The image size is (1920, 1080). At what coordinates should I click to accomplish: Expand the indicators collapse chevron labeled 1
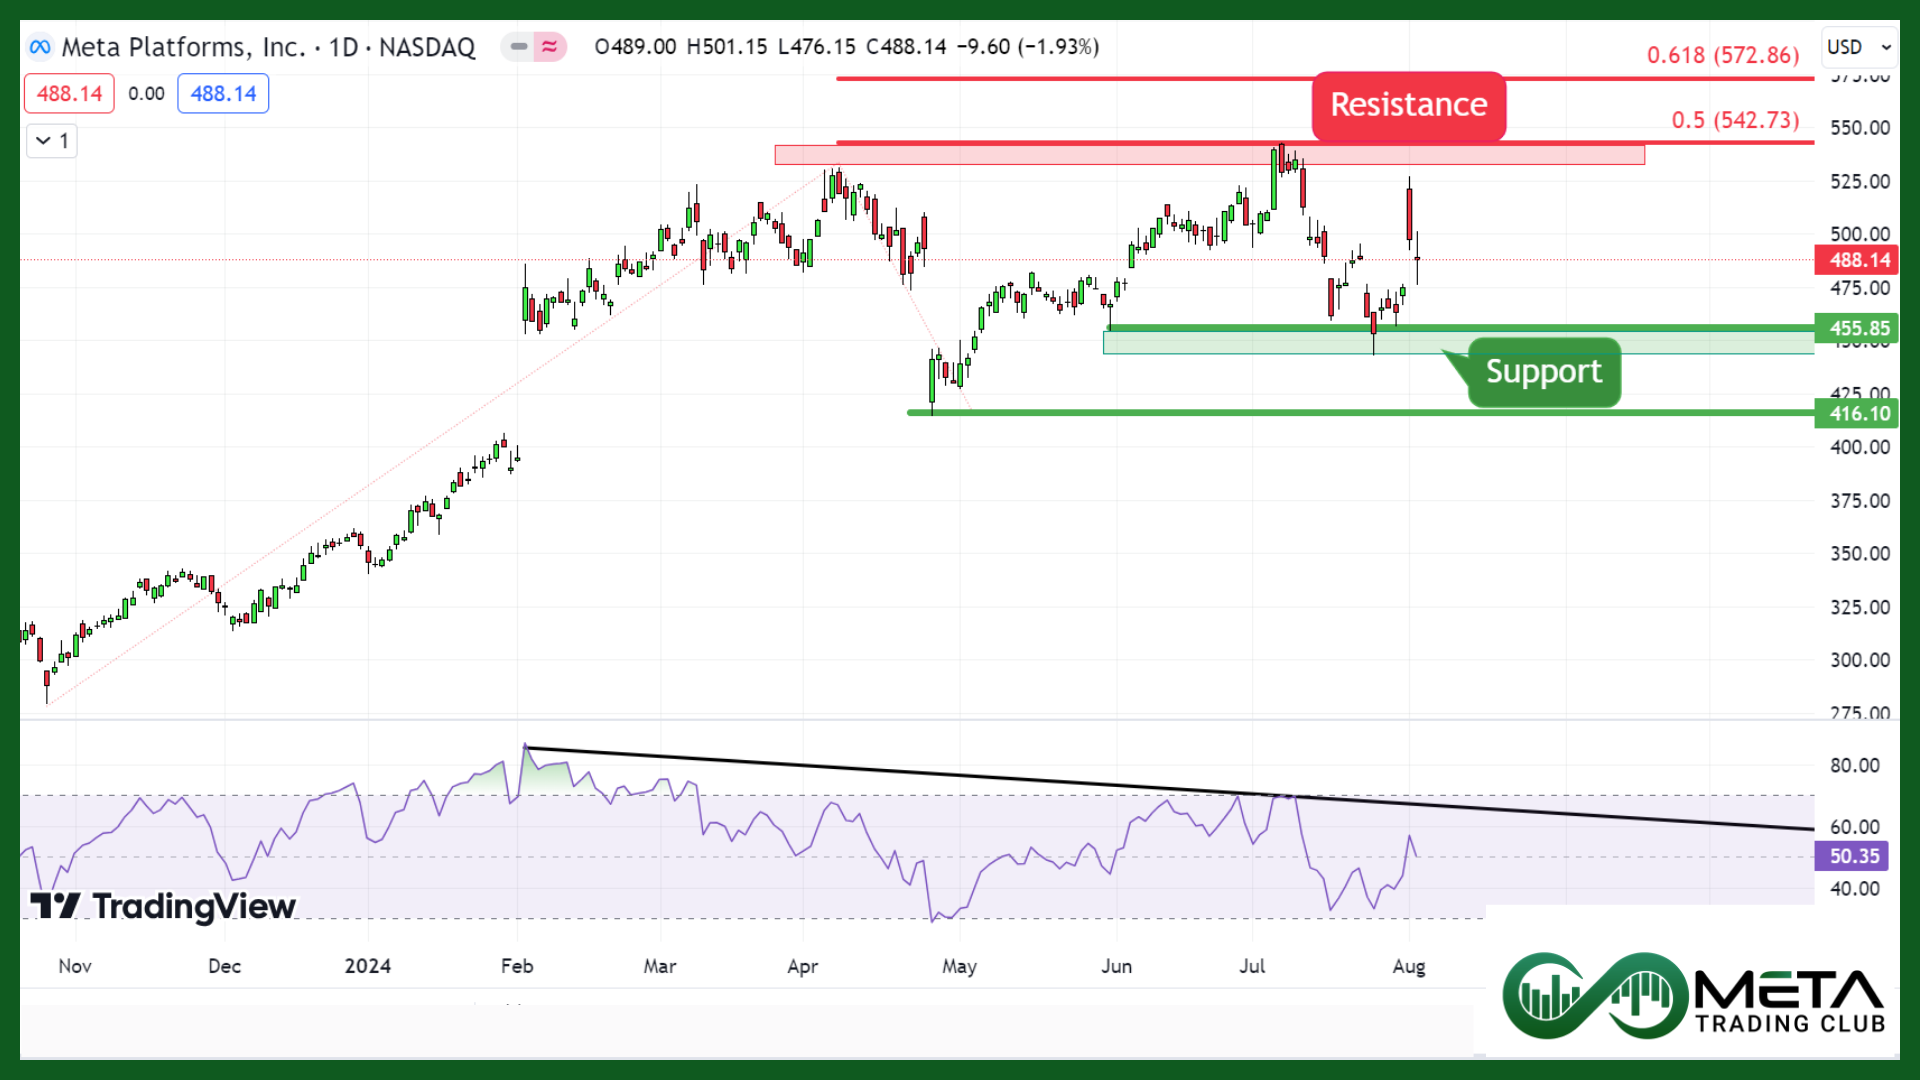coord(52,141)
